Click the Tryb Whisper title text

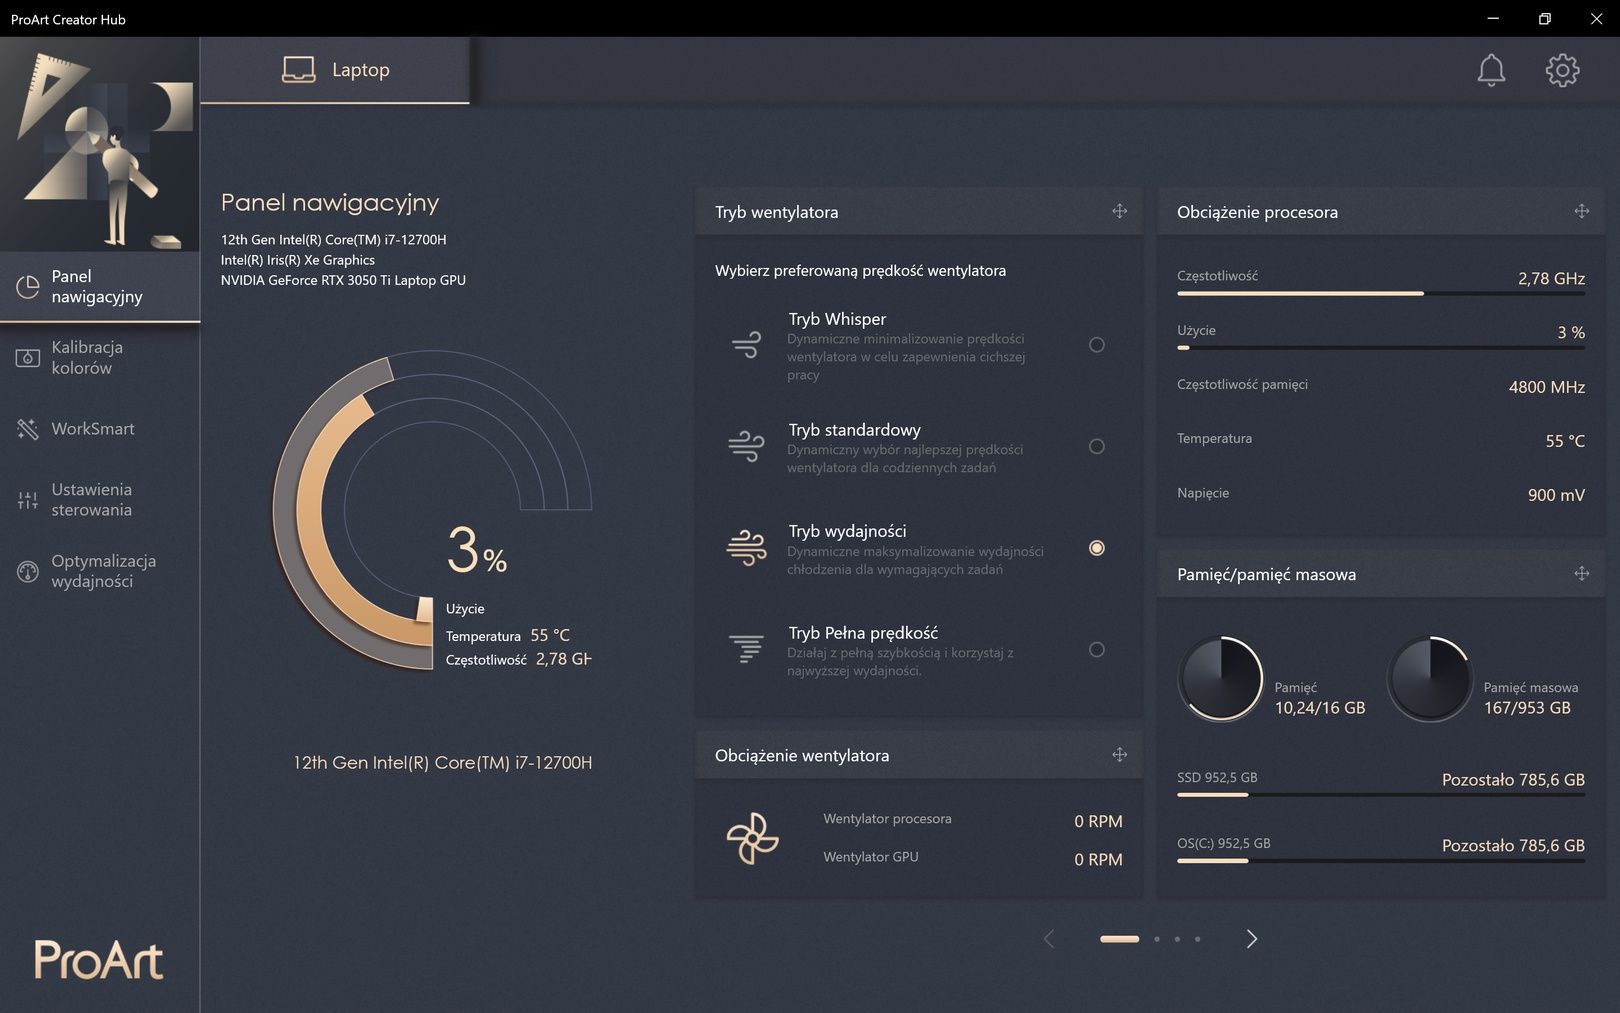(x=837, y=319)
